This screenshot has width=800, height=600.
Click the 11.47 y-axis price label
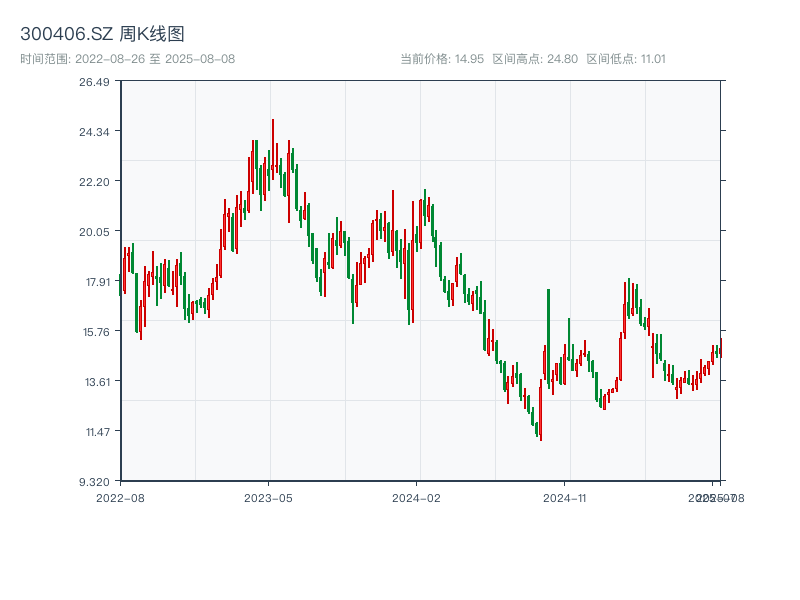point(94,432)
